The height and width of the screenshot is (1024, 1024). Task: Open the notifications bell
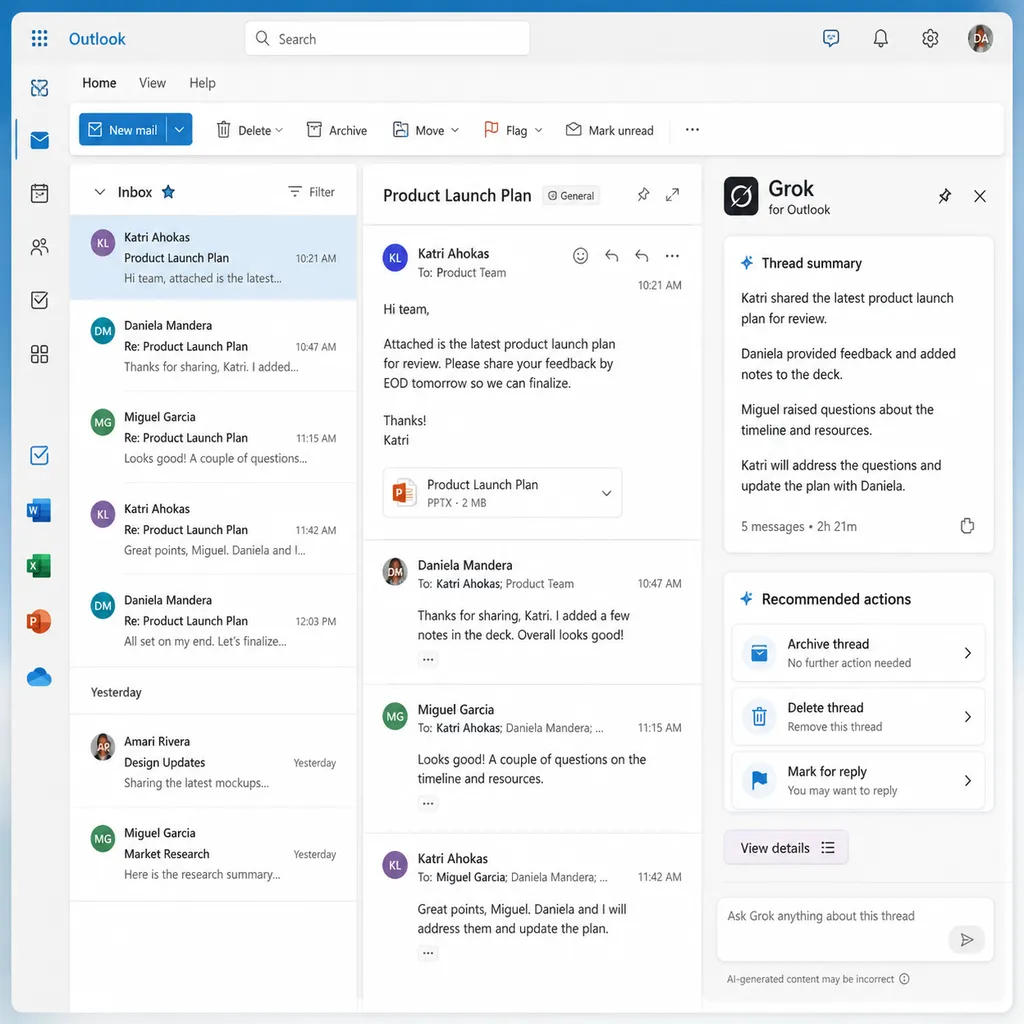880,39
